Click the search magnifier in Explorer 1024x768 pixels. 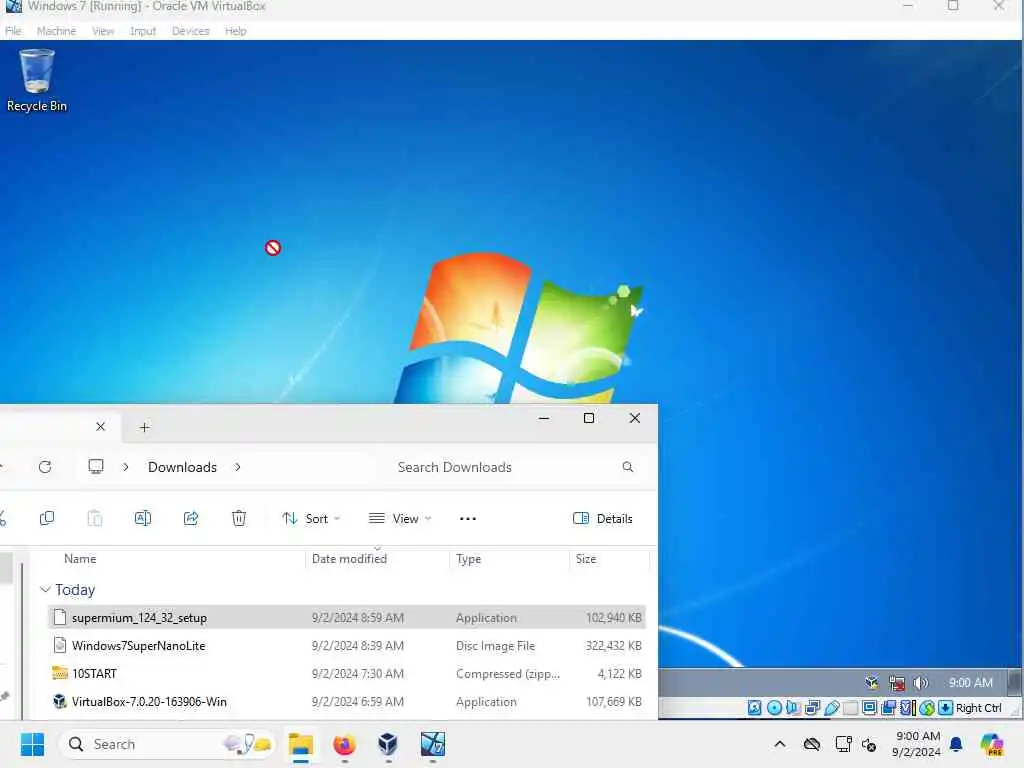(x=628, y=467)
